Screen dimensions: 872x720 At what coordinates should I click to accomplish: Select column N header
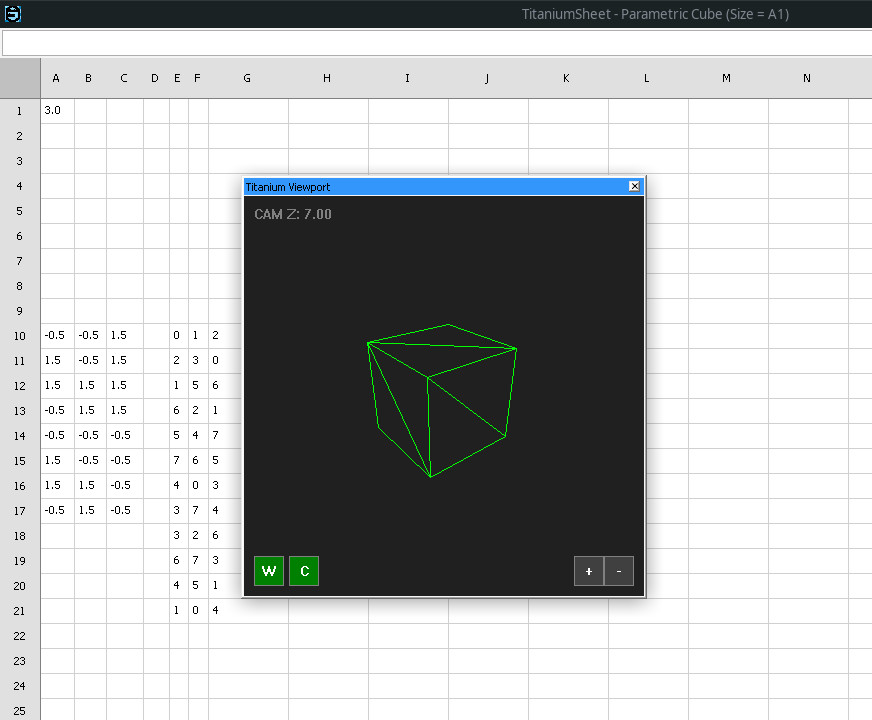coord(807,78)
